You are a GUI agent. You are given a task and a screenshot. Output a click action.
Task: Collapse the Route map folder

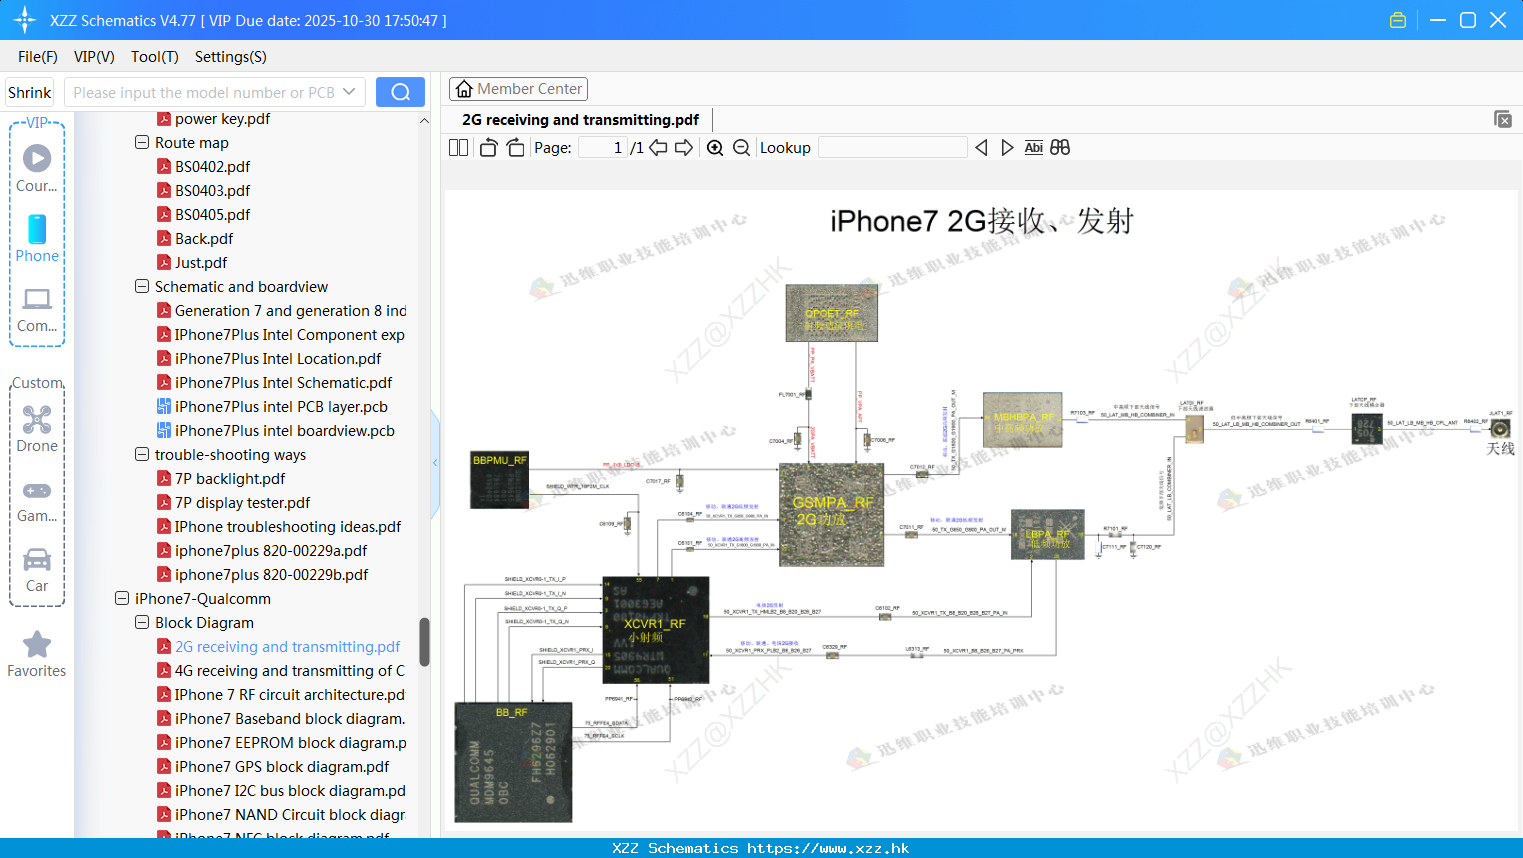[142, 143]
